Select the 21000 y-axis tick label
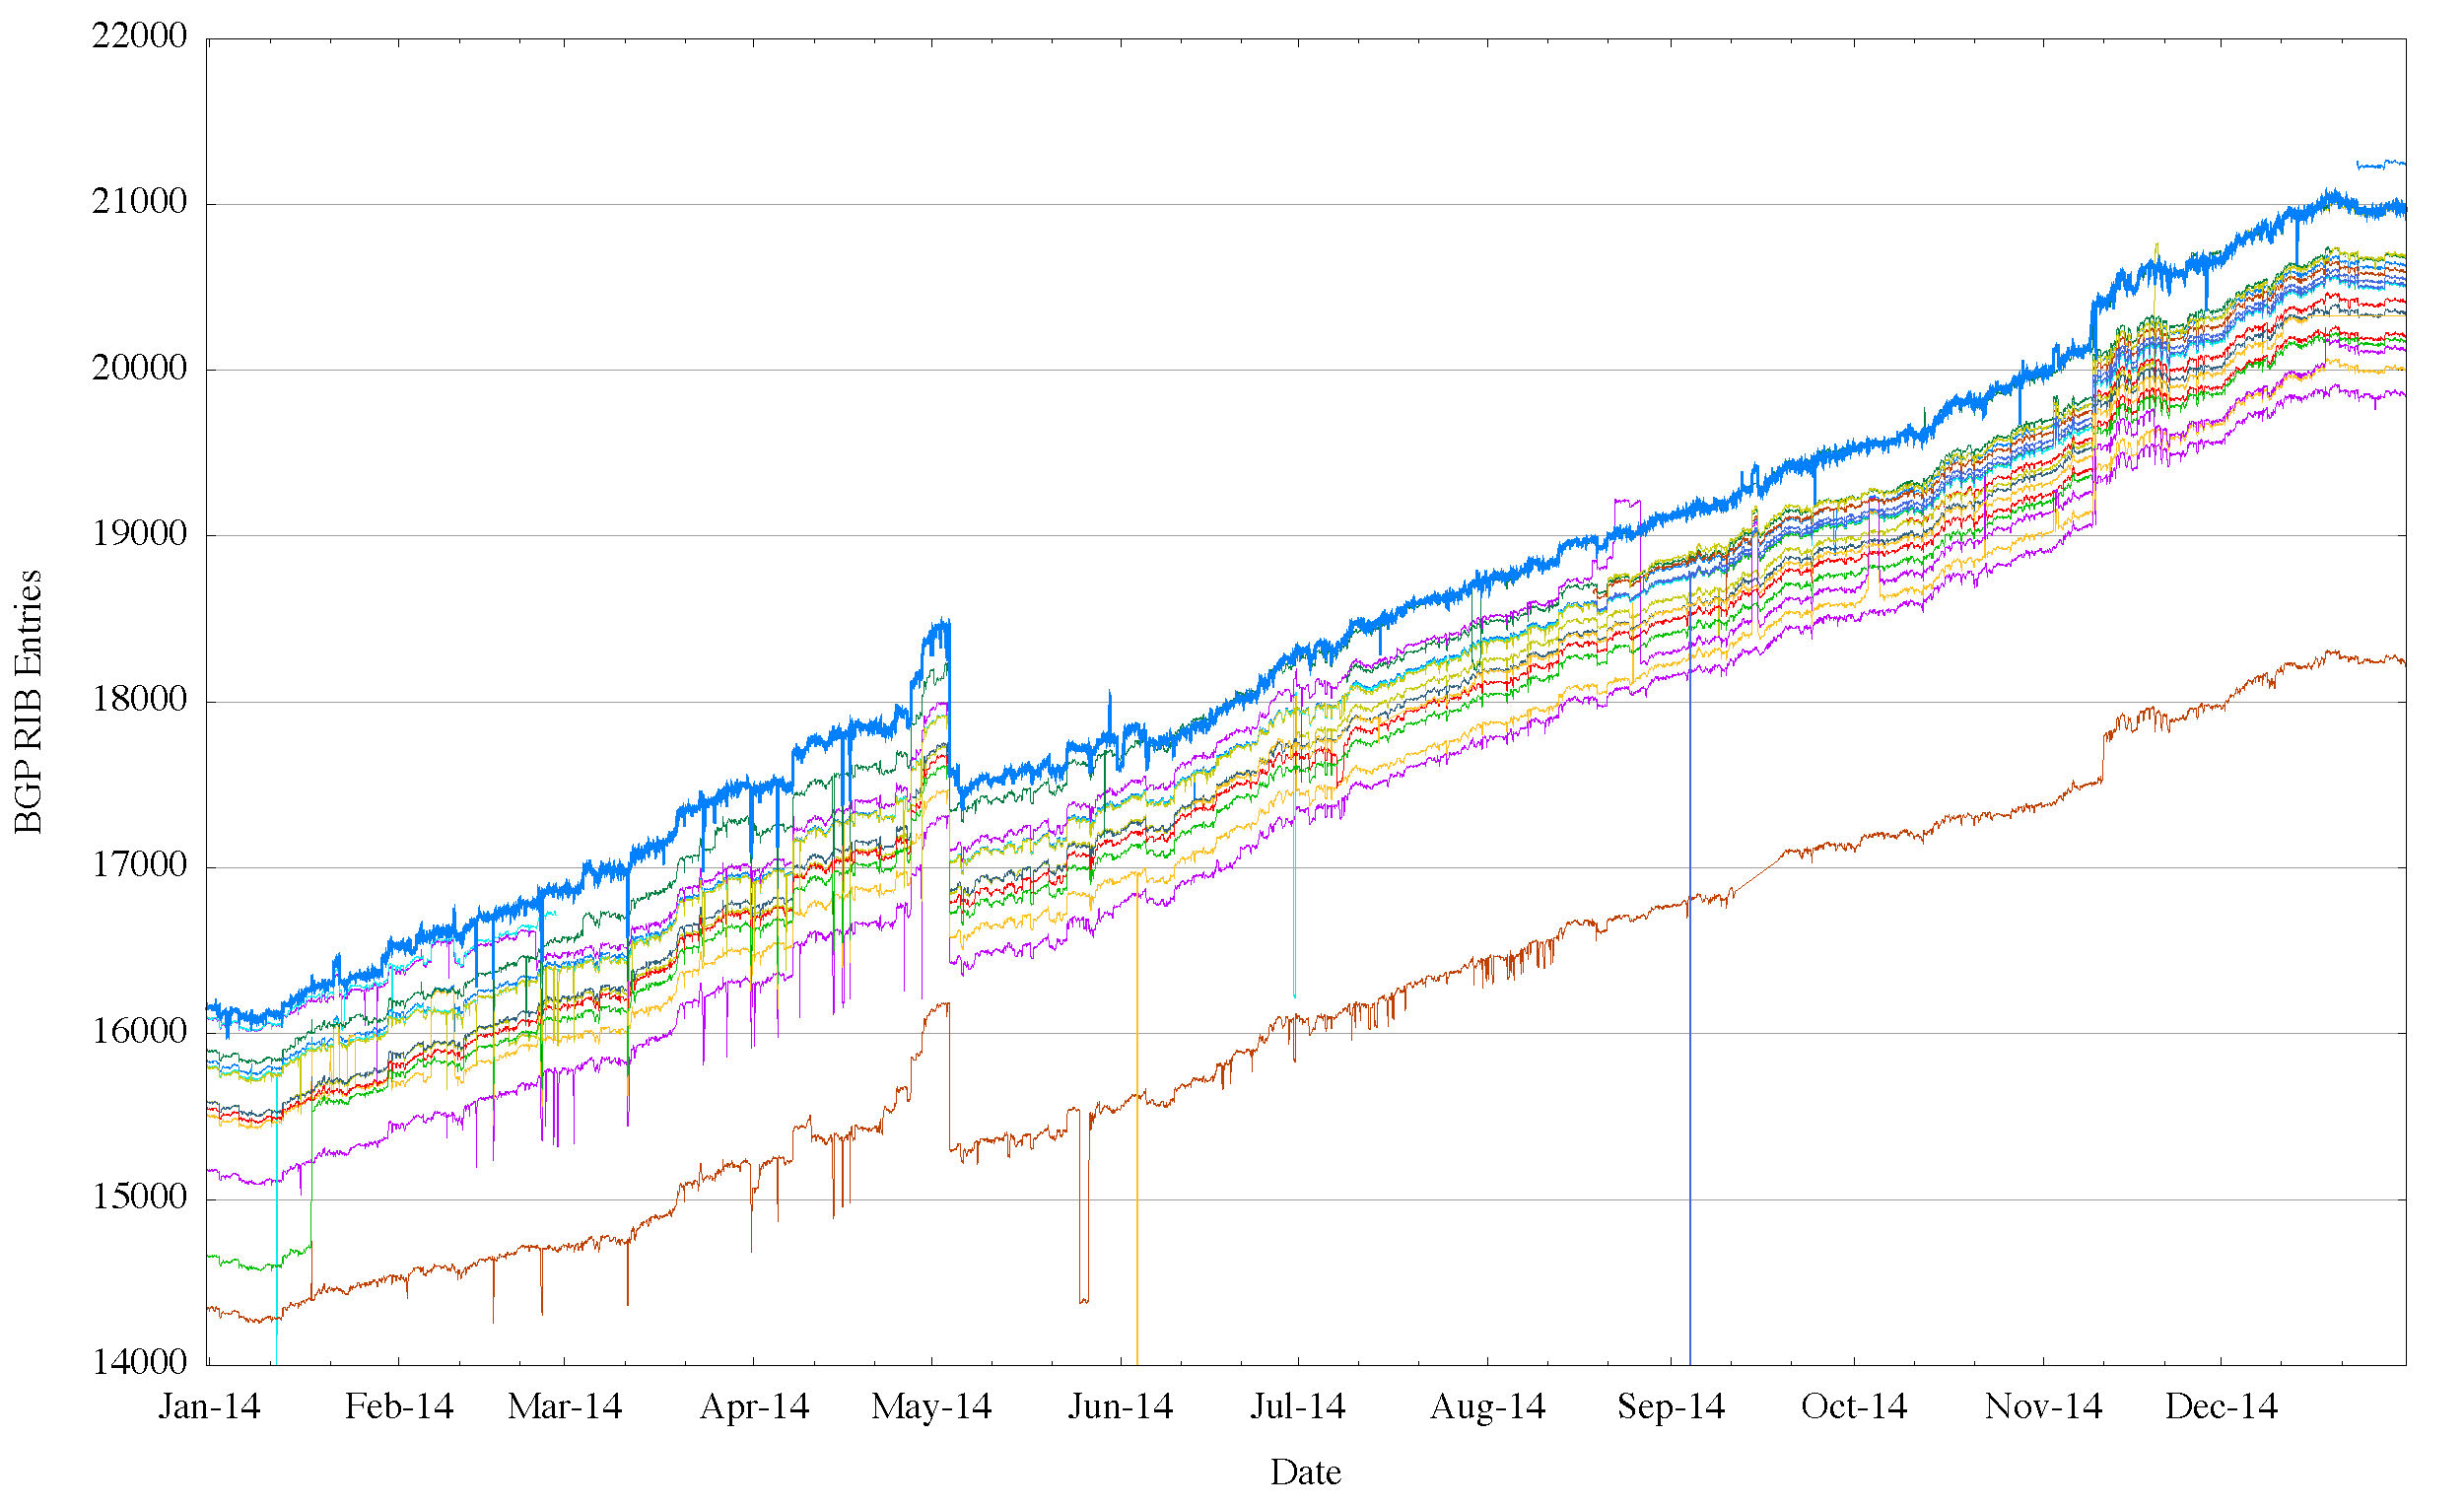The image size is (2464, 1506). 139,203
